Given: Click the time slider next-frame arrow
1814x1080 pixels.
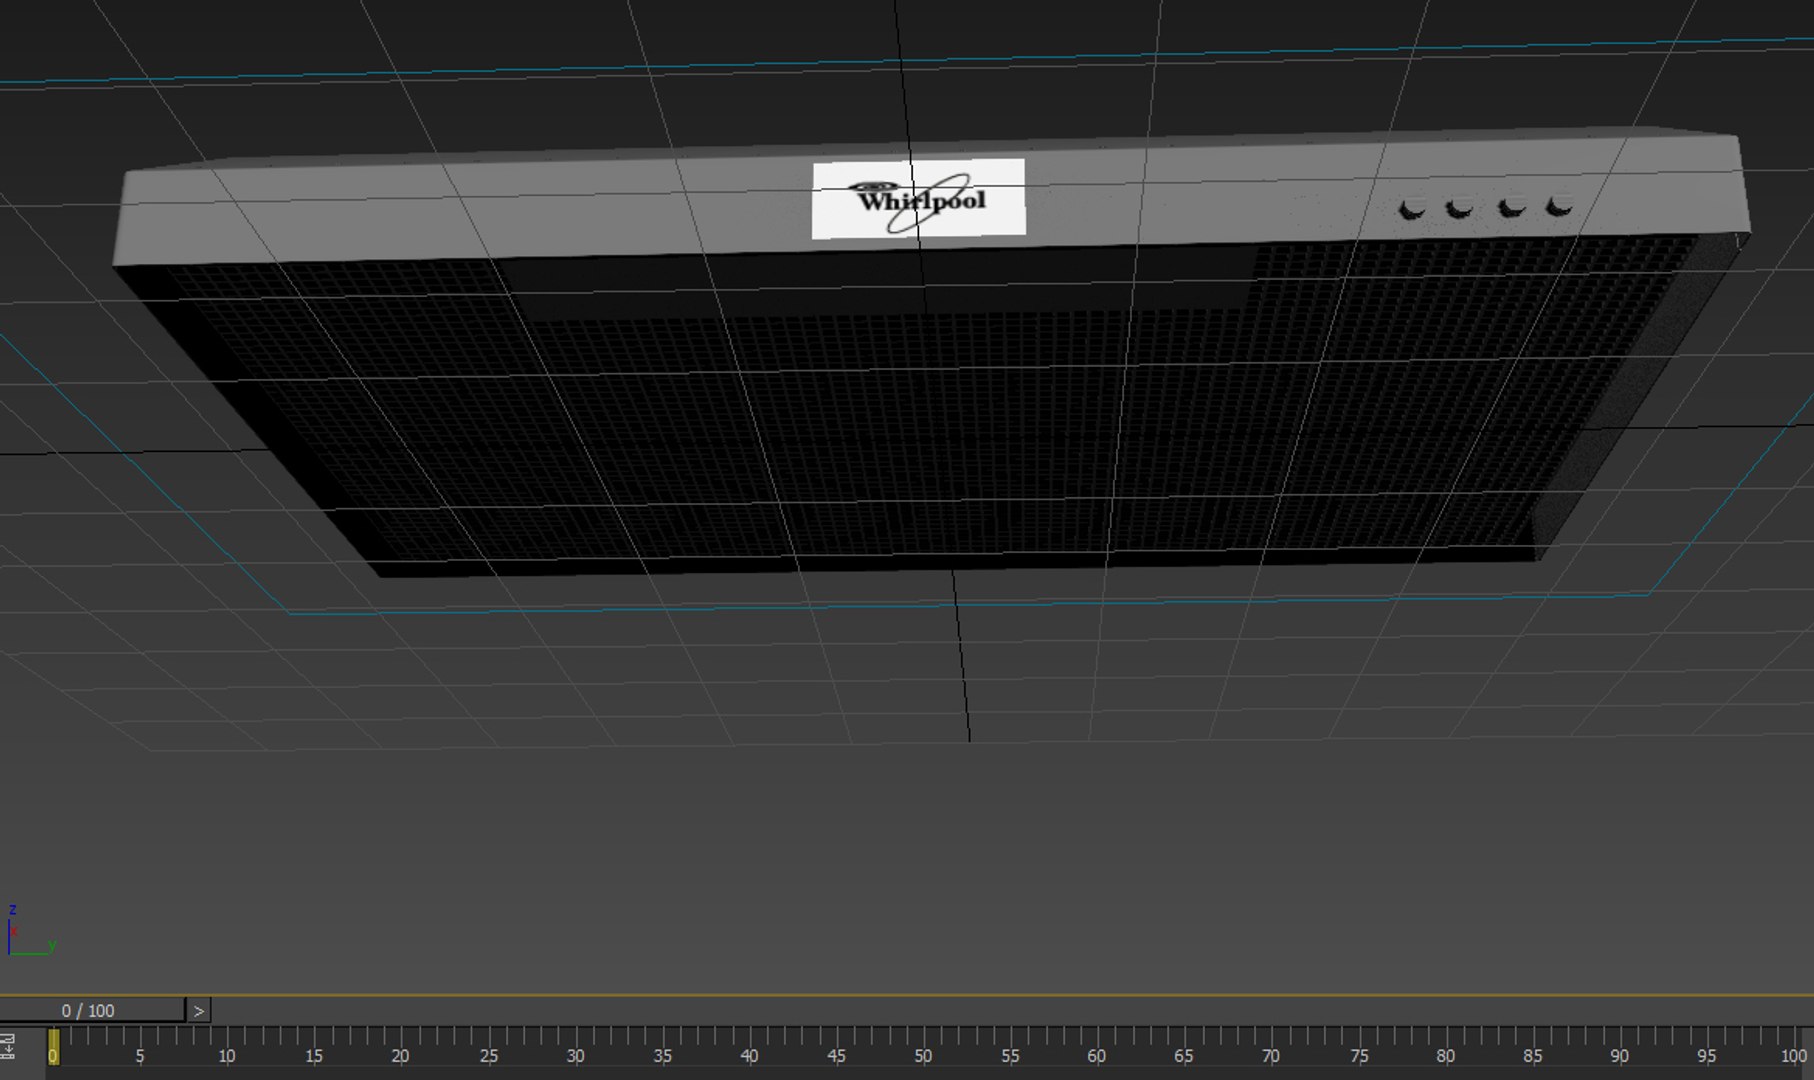Looking at the screenshot, I should [x=199, y=1011].
